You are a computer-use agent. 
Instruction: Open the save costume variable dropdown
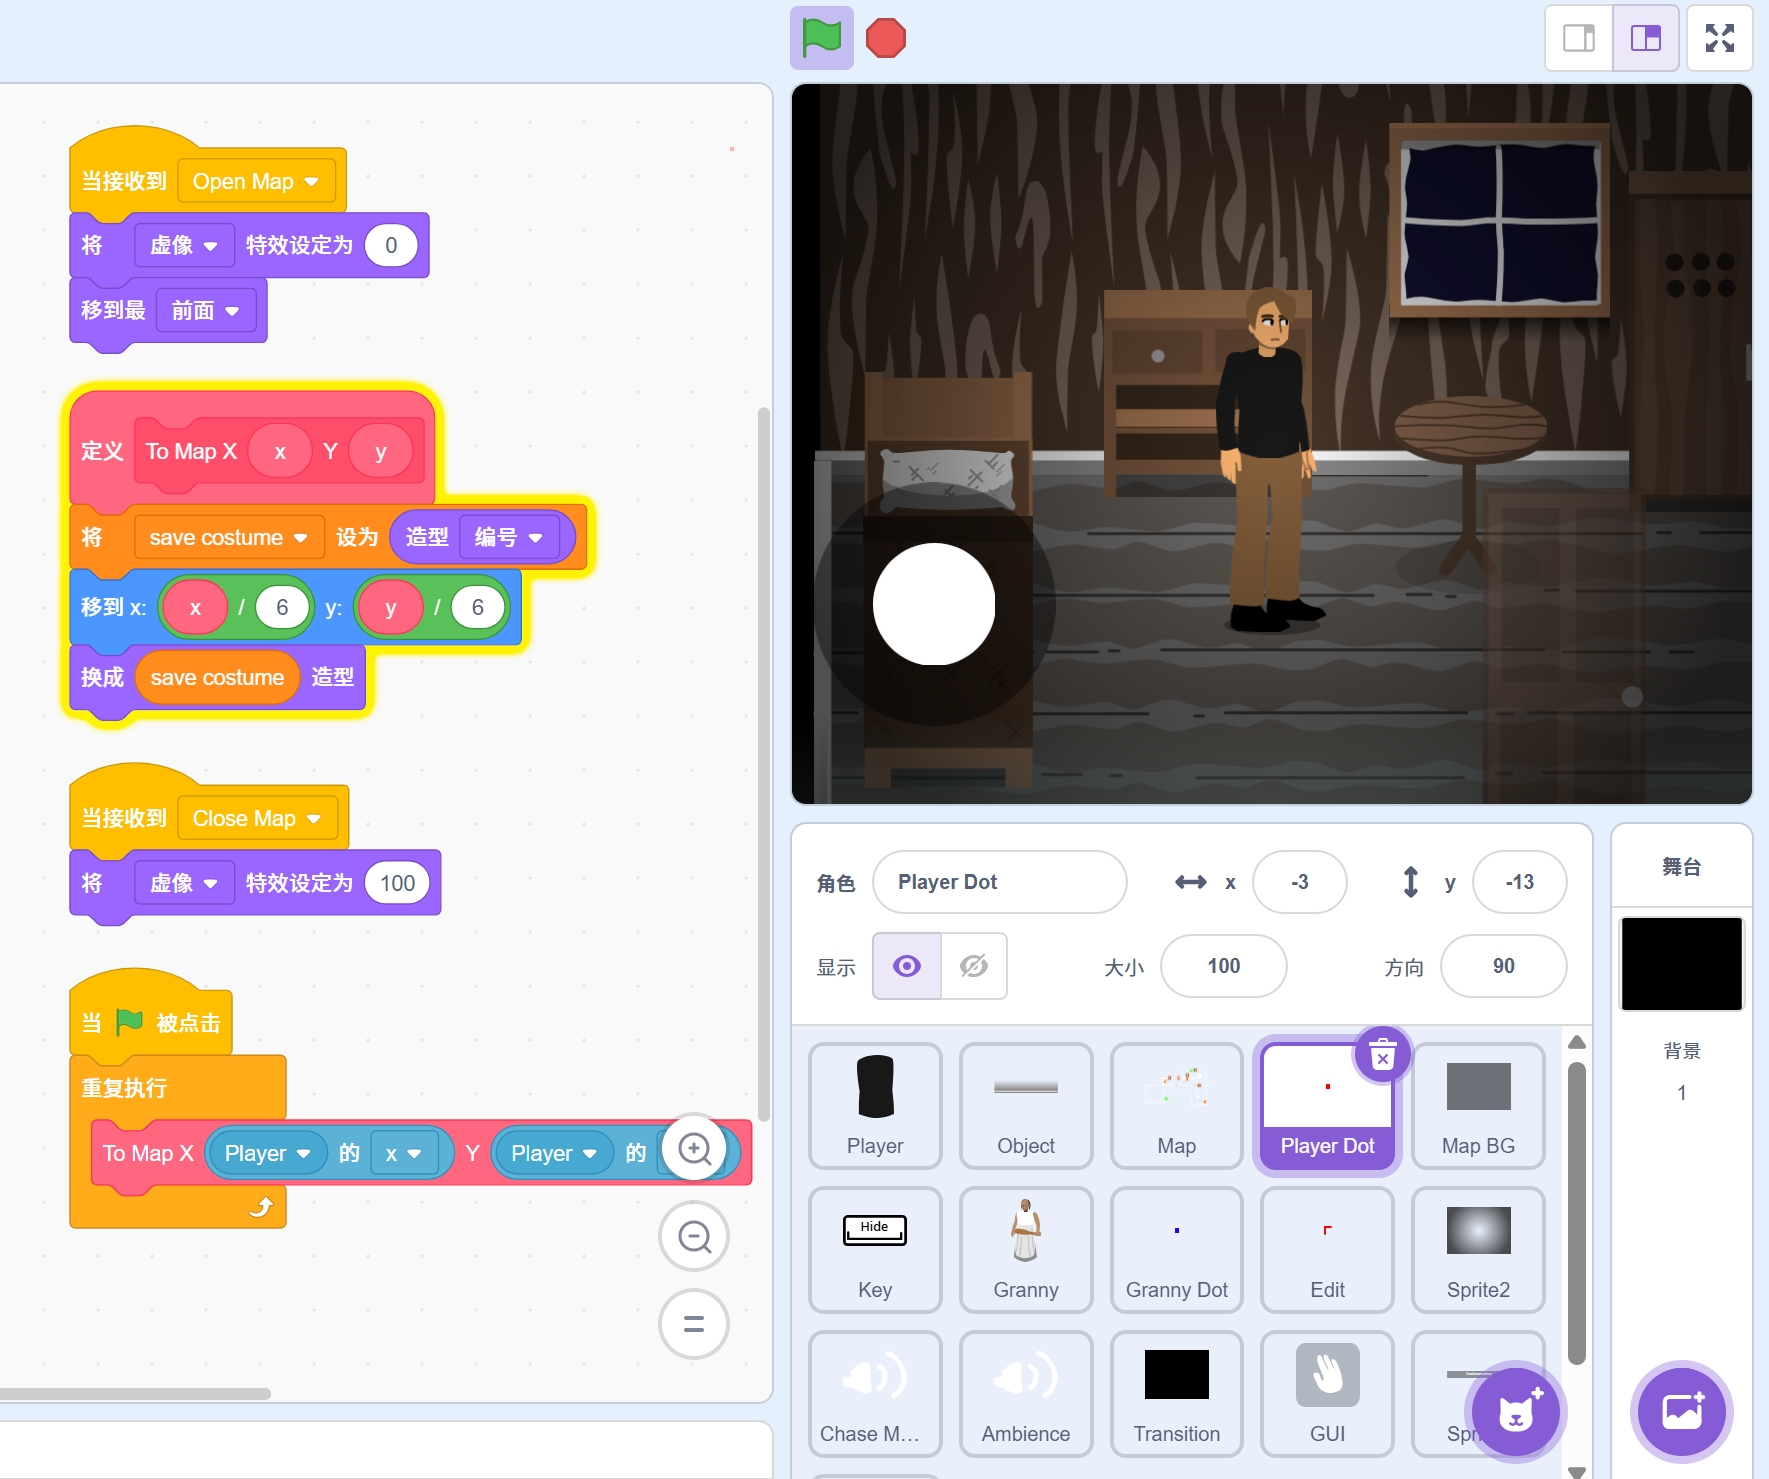(x=300, y=538)
